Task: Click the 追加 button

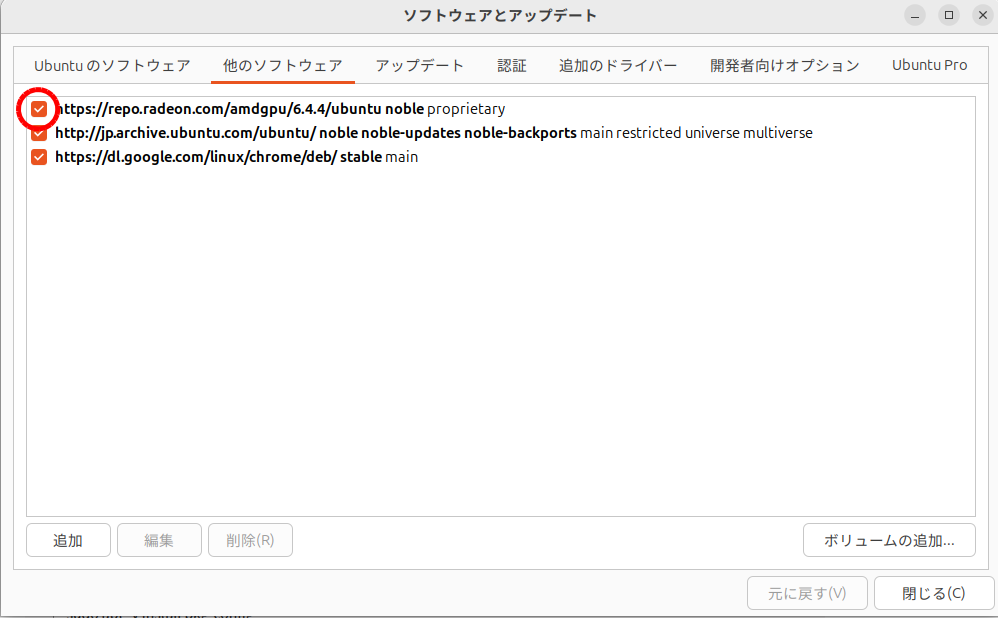Action: pos(68,541)
